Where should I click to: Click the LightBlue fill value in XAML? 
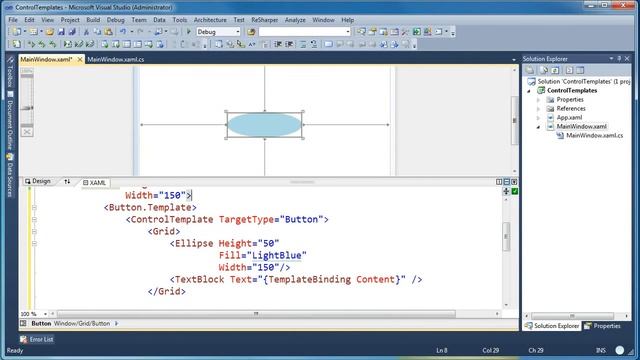(277, 256)
